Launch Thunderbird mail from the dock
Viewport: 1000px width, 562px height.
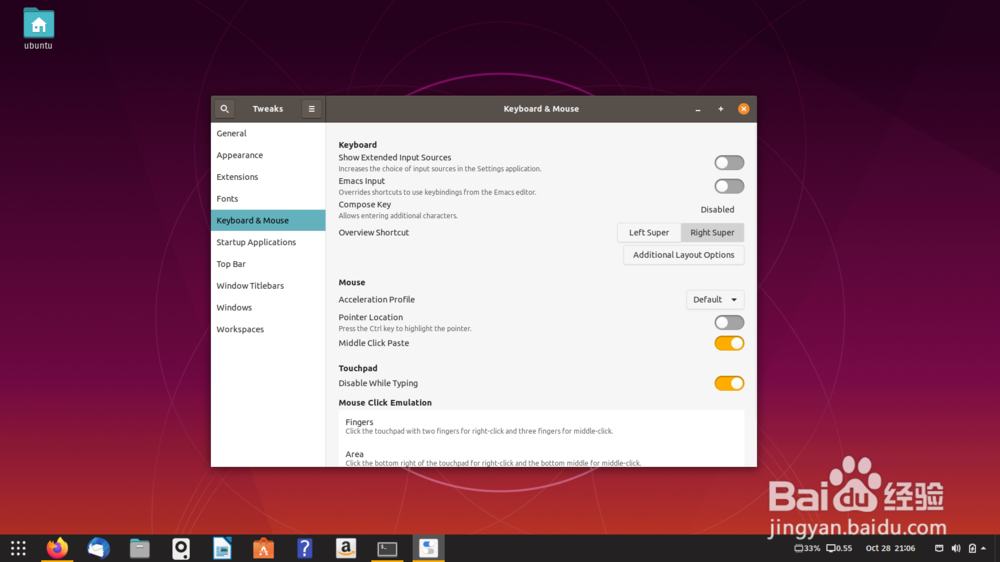pos(98,548)
